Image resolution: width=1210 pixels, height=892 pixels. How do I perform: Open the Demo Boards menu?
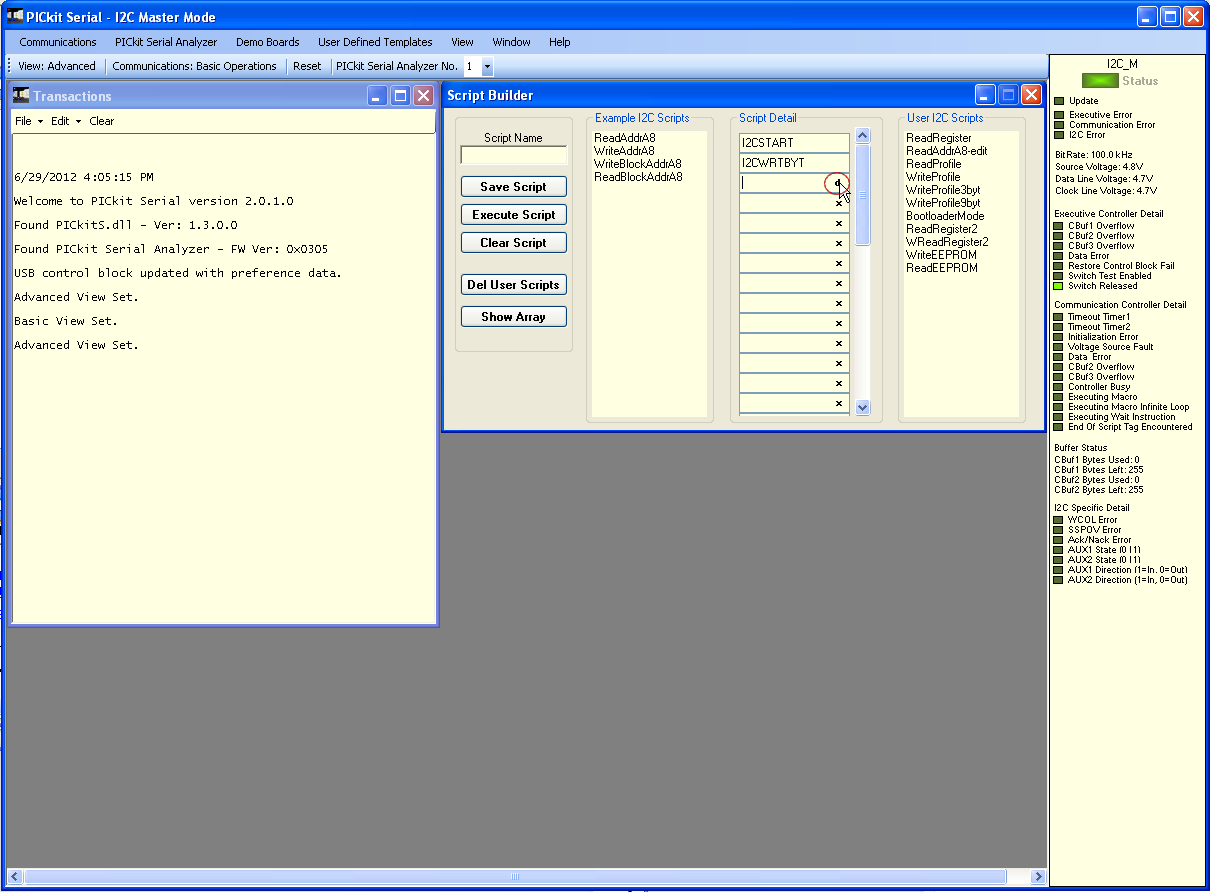tap(268, 42)
